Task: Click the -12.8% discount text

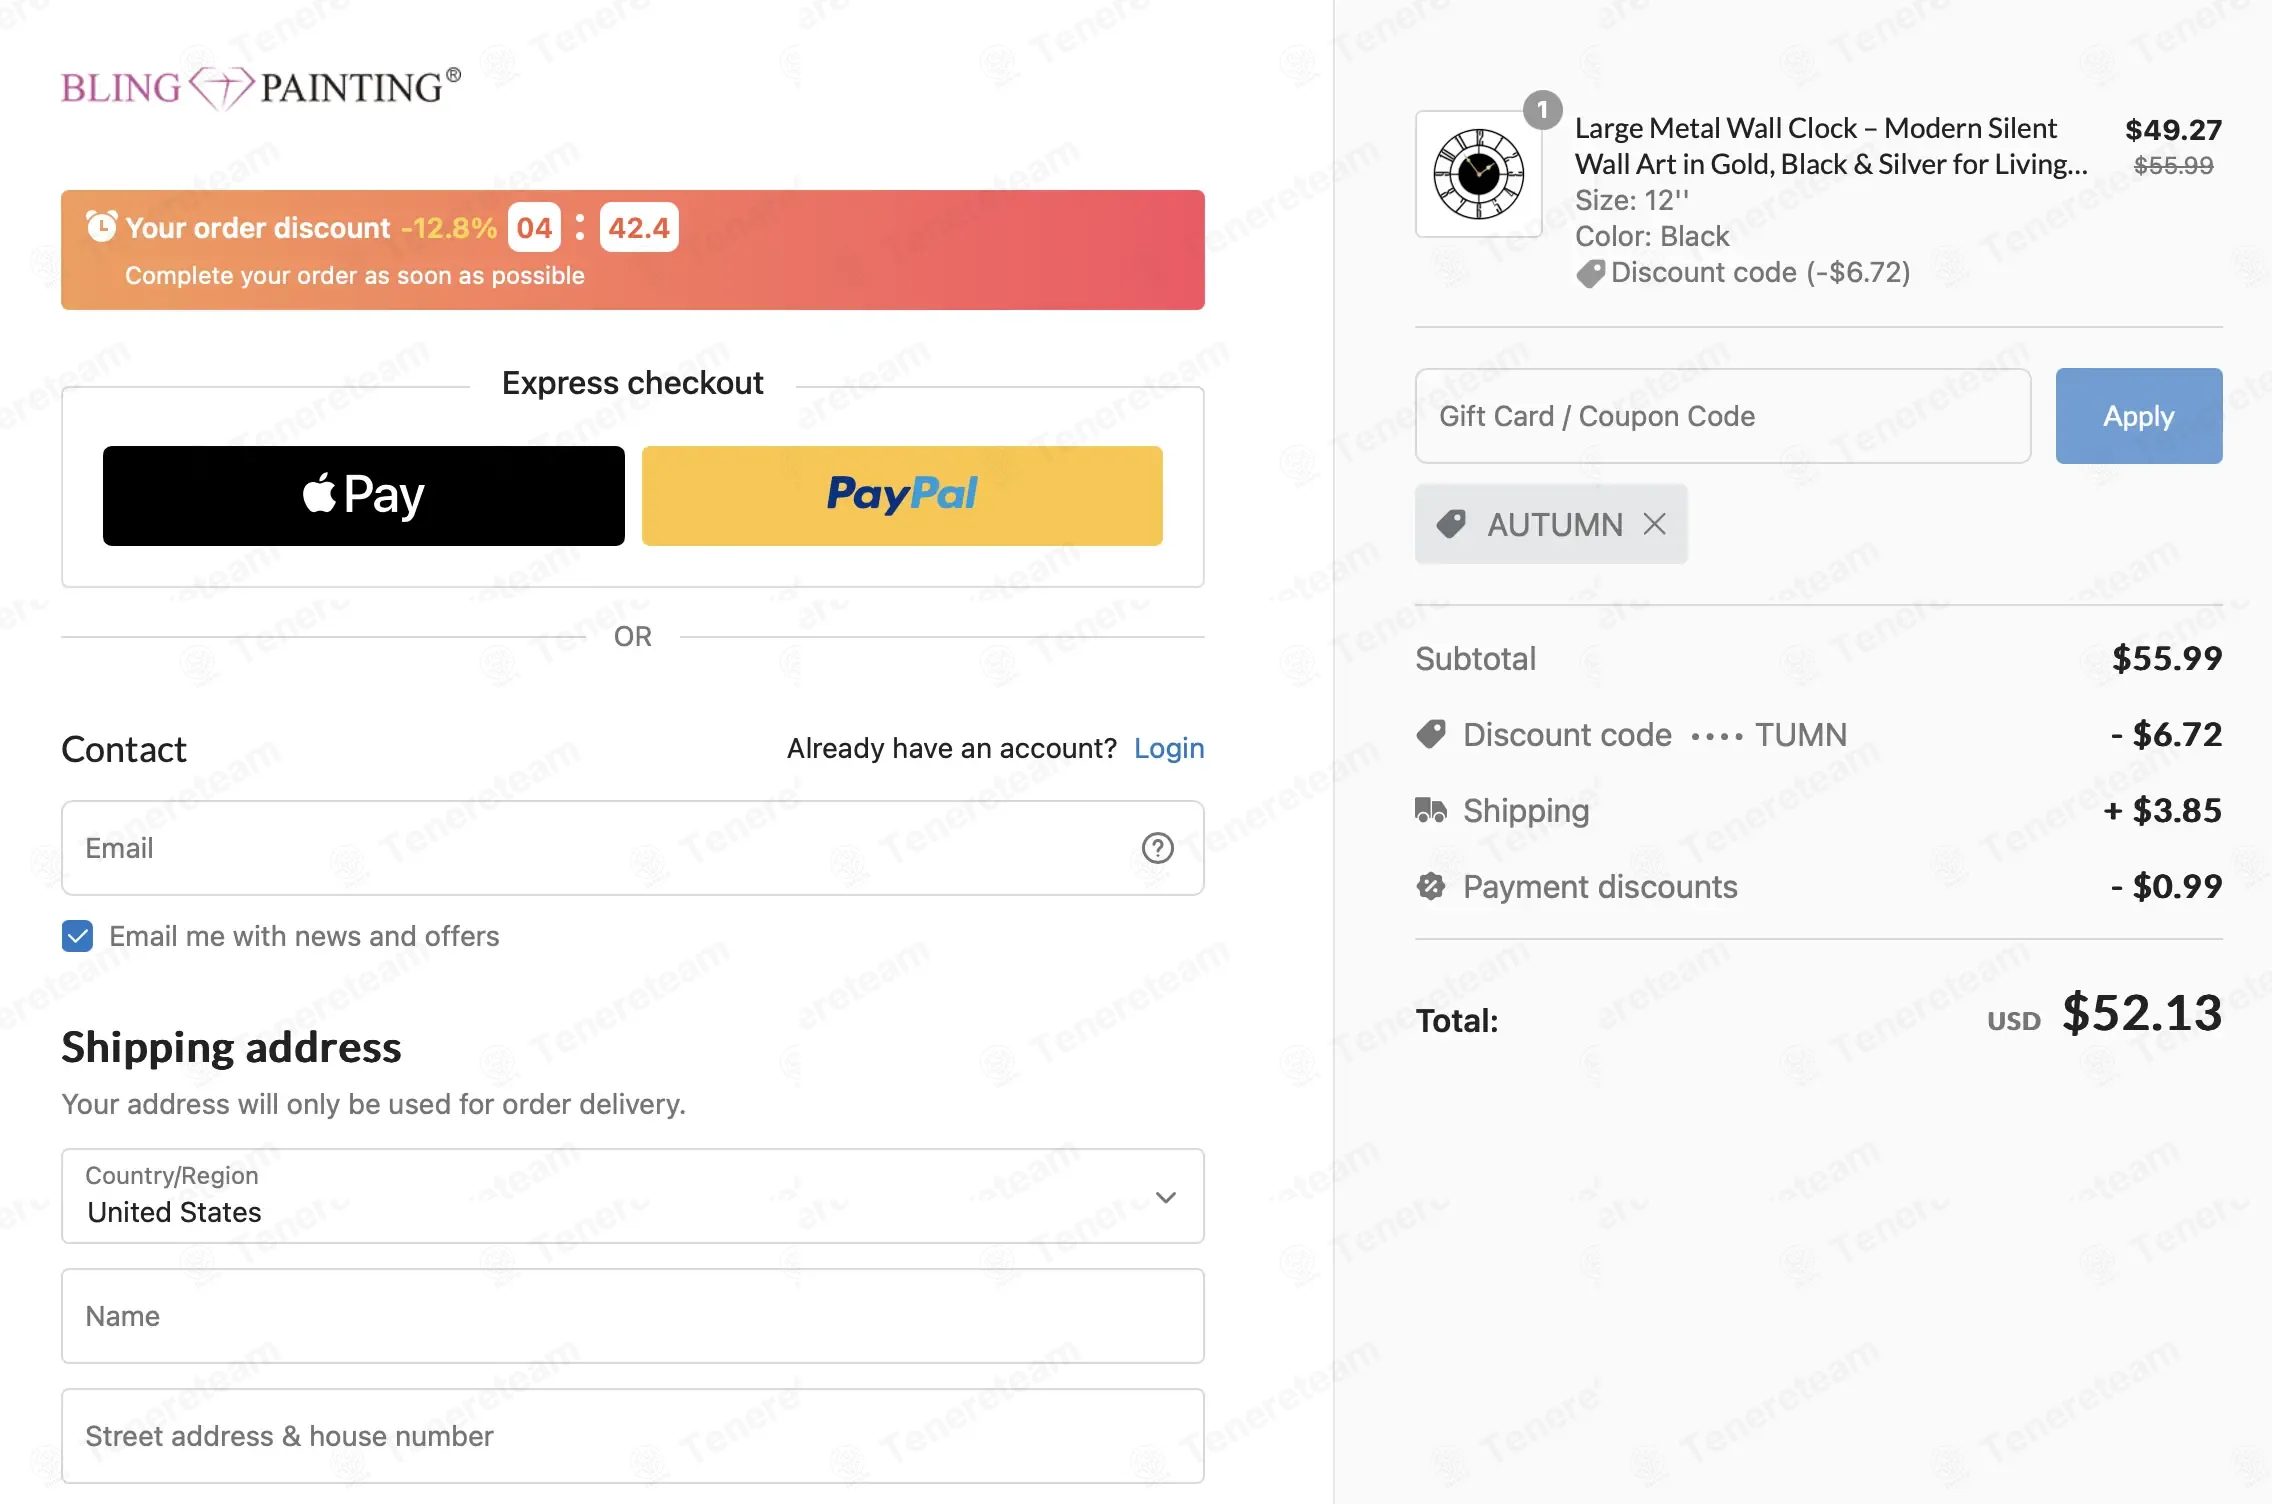Action: tap(449, 228)
